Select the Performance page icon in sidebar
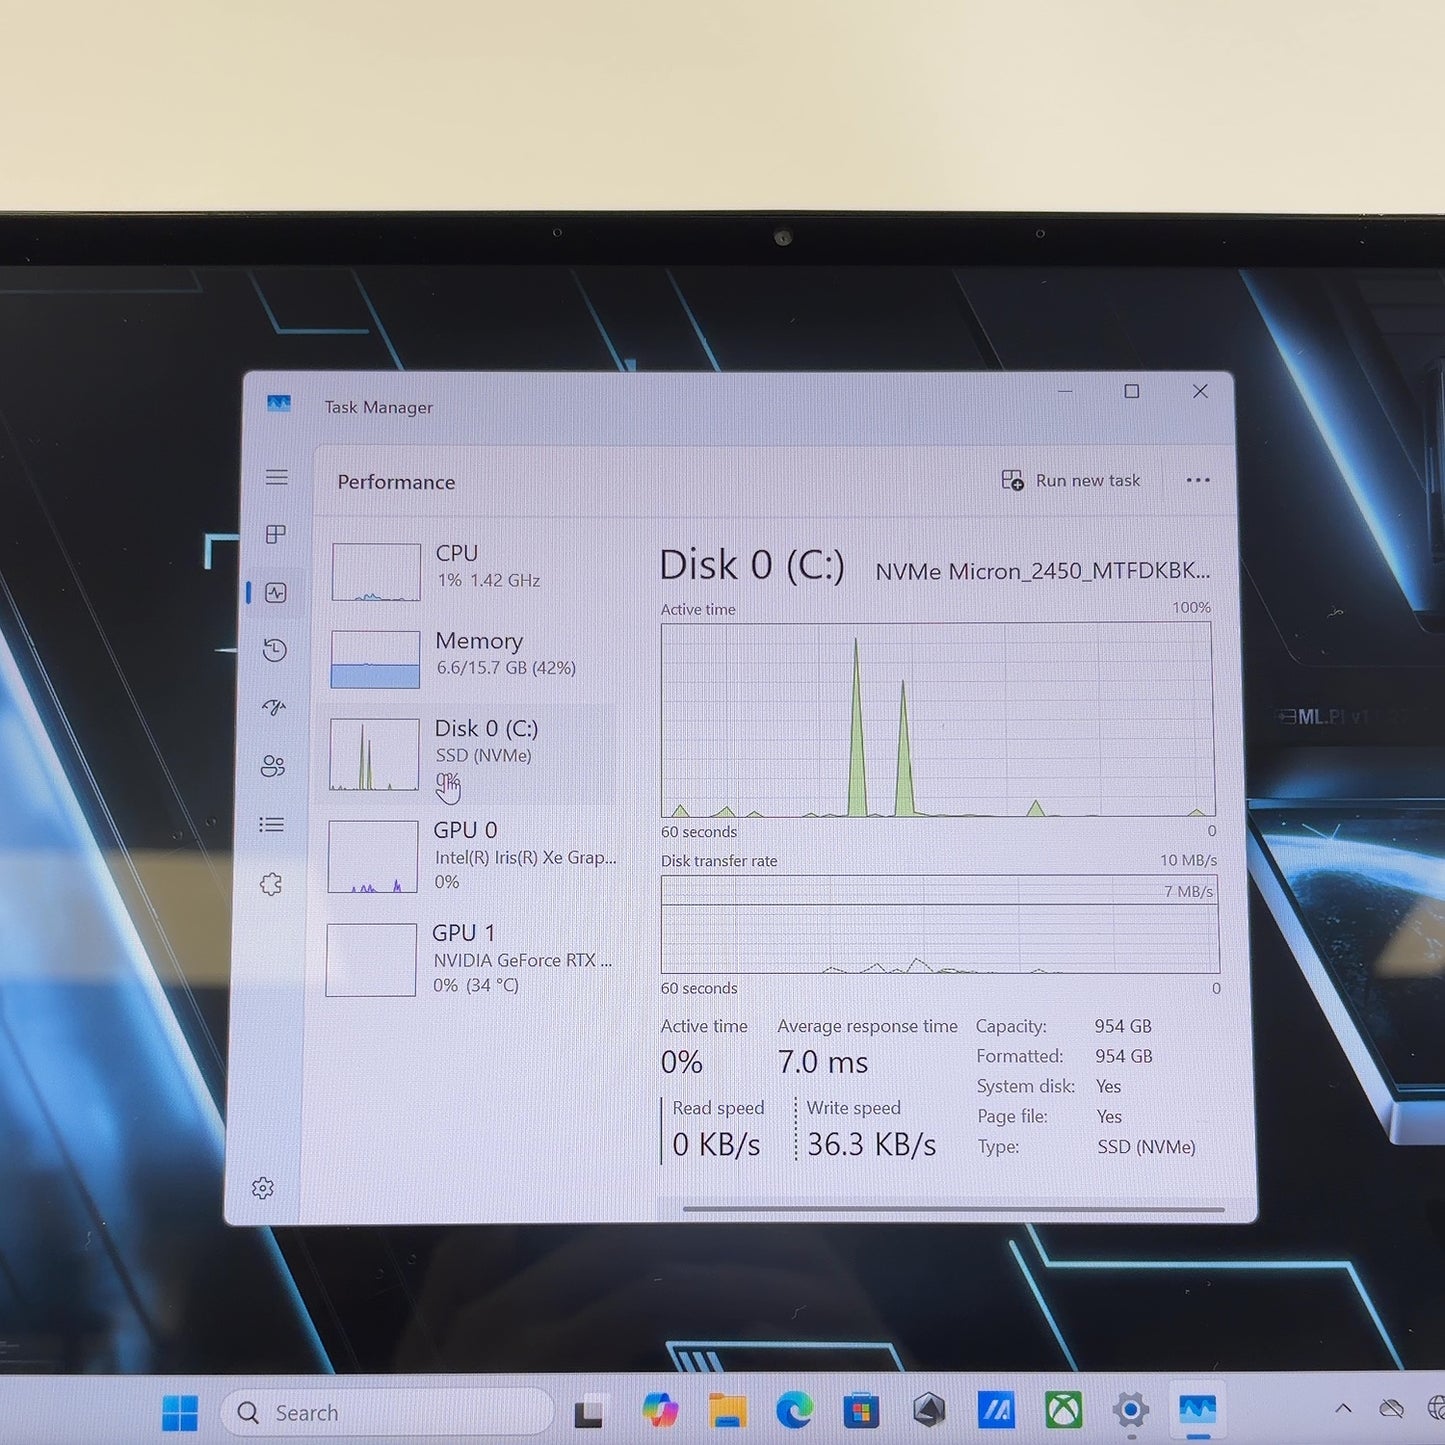Screen dimensions: 1445x1445 point(276,593)
